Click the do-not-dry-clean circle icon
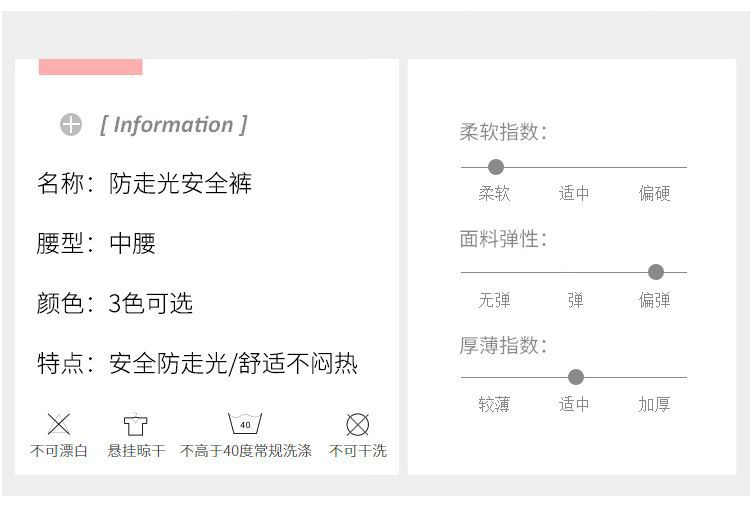Image resolution: width=750 pixels, height=519 pixels. click(x=357, y=424)
